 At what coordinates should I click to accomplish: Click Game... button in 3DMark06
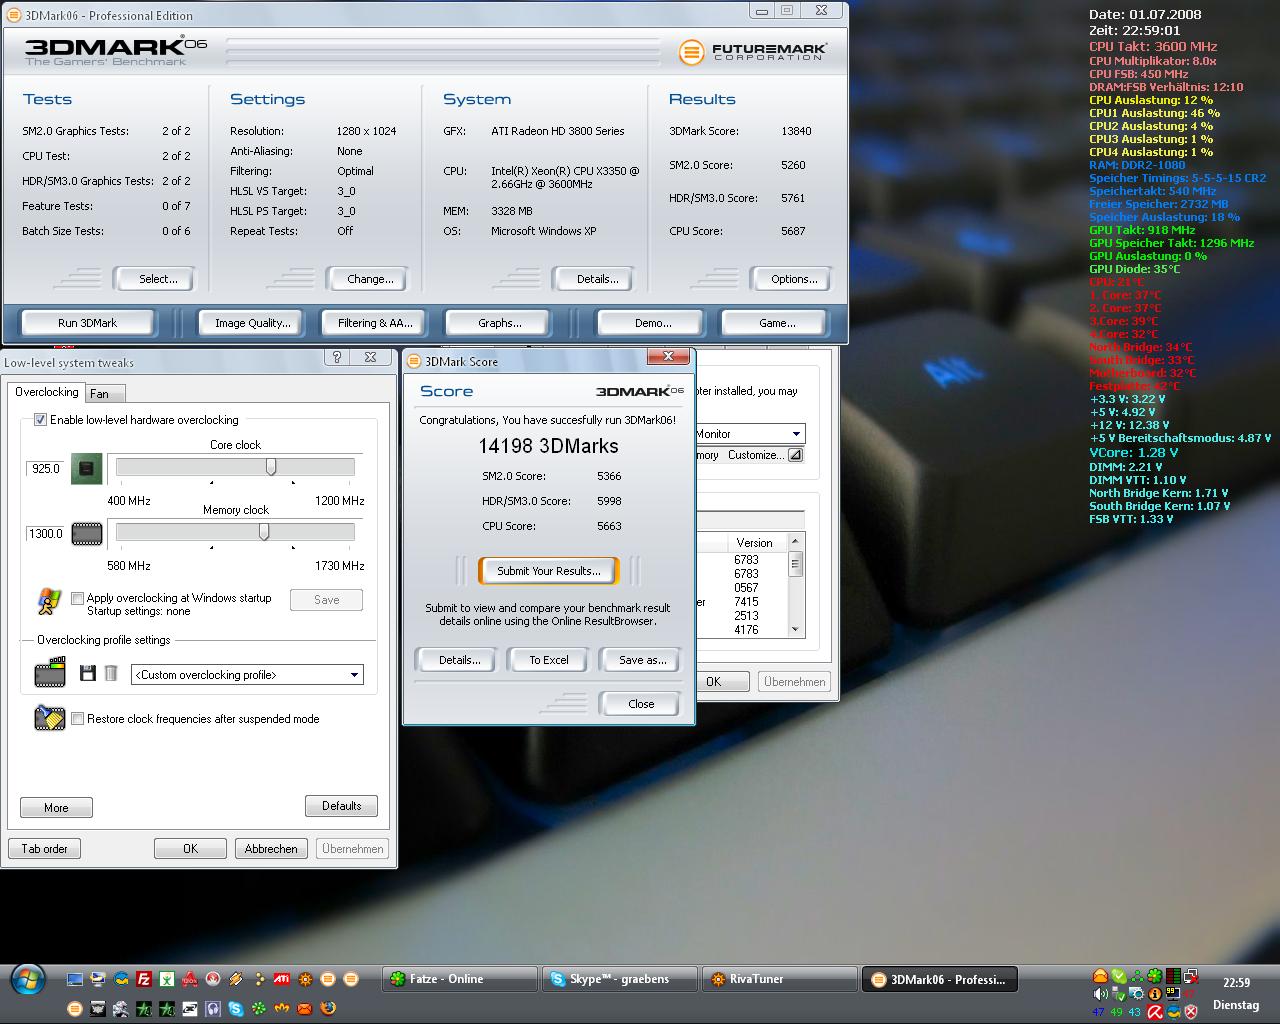click(777, 323)
